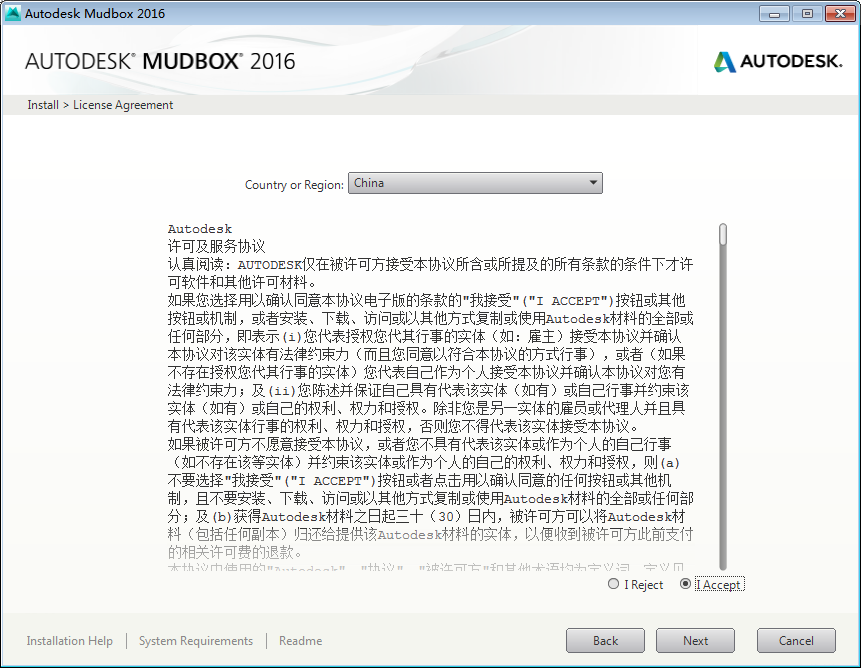Click the Install breadcrumb link
The image size is (861, 668).
[x=43, y=104]
